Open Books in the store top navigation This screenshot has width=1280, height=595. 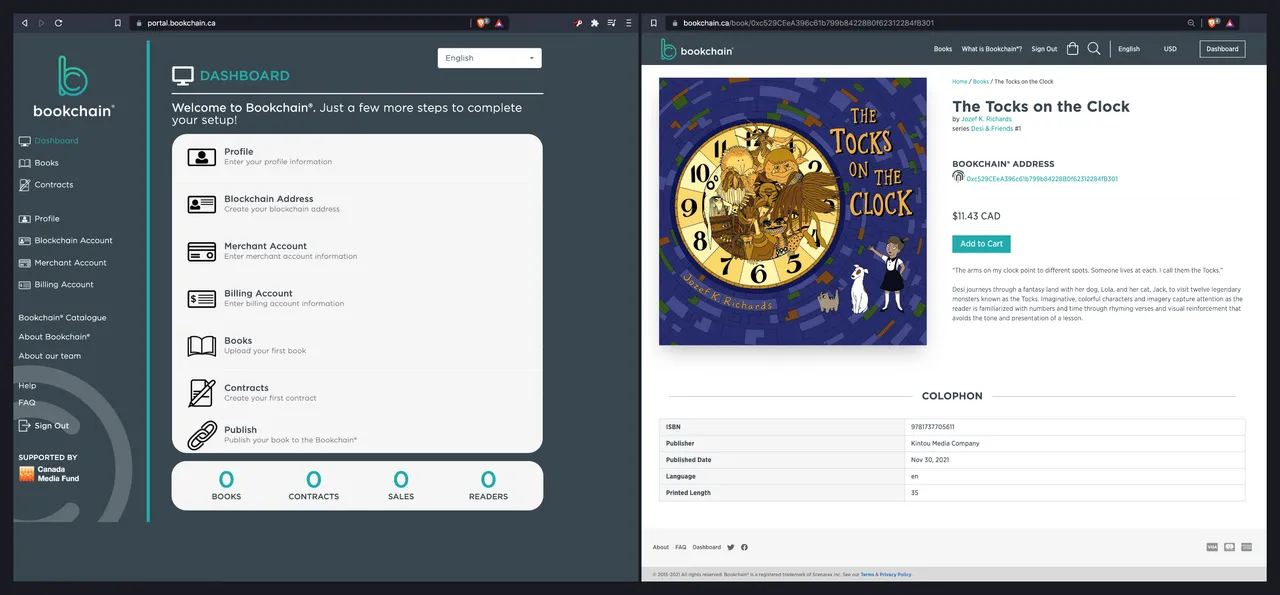[943, 49]
